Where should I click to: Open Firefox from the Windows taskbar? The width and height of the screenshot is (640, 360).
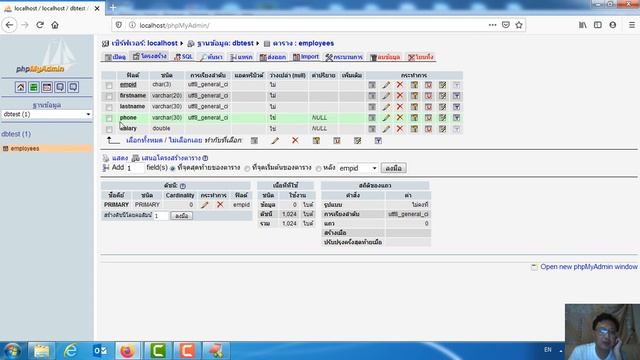(x=127, y=351)
